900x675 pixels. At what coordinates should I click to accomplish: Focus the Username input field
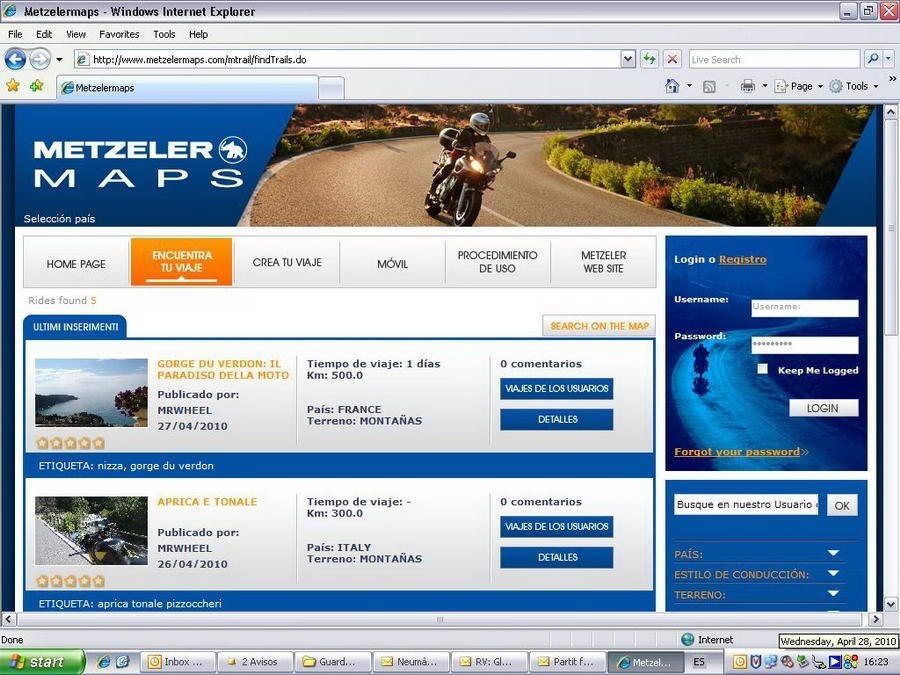tap(805, 308)
